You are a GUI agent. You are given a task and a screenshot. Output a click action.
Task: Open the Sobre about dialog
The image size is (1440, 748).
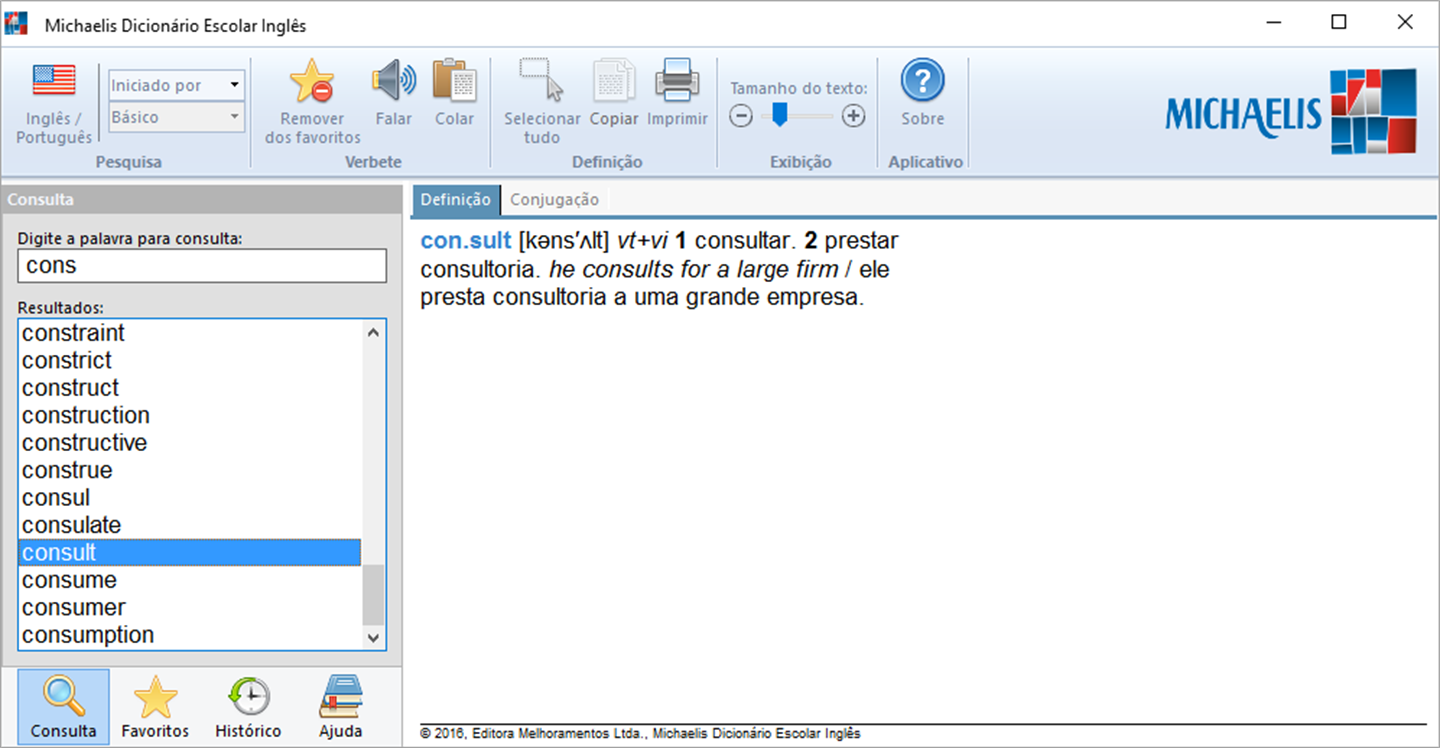[x=922, y=94]
